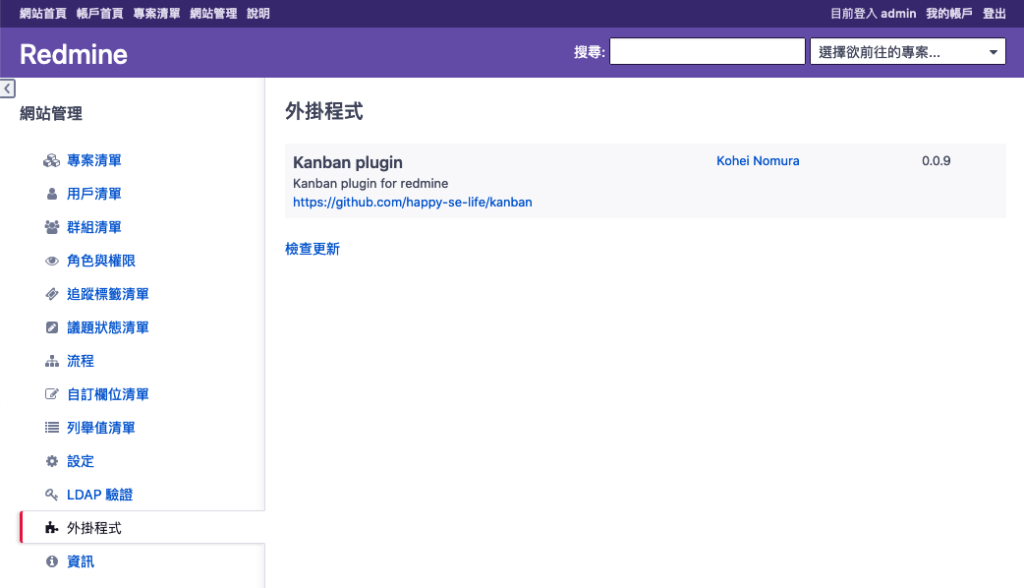Viewport: 1024px width, 588px height.
Task: Select 外掛程式 in the sidebar
Action: click(94, 528)
